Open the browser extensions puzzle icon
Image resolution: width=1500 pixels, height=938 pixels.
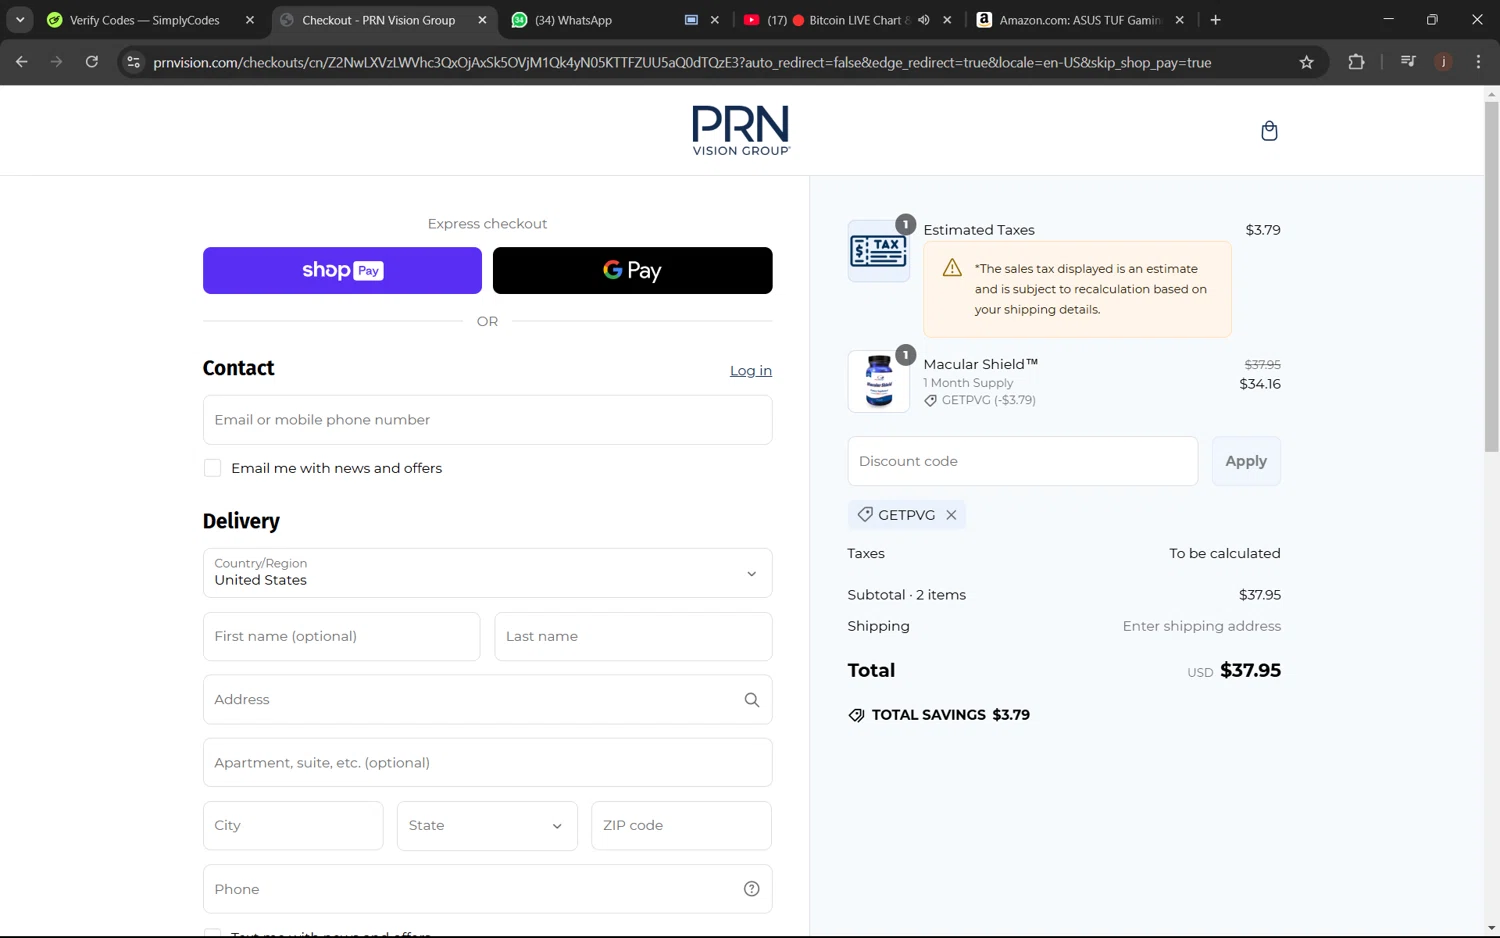(x=1356, y=62)
